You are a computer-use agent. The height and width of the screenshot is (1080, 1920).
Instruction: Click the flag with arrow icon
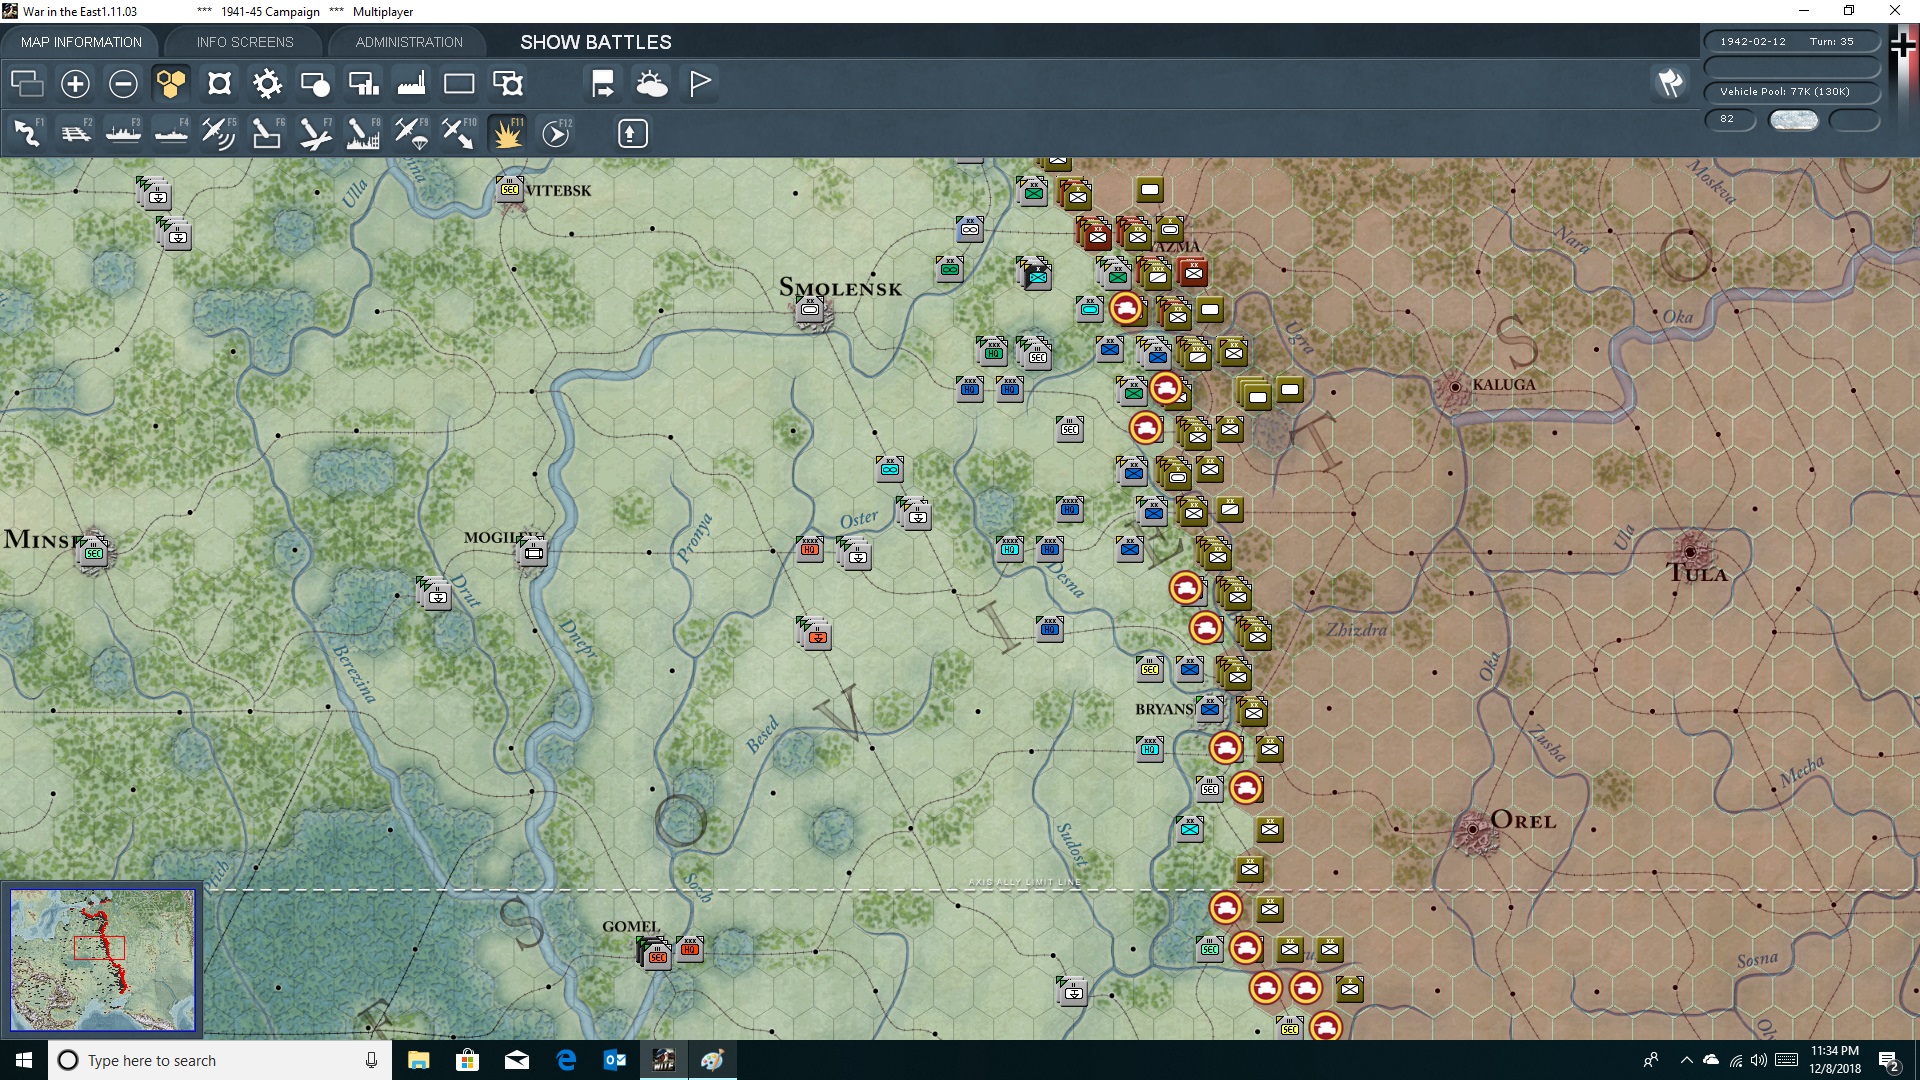[603, 84]
